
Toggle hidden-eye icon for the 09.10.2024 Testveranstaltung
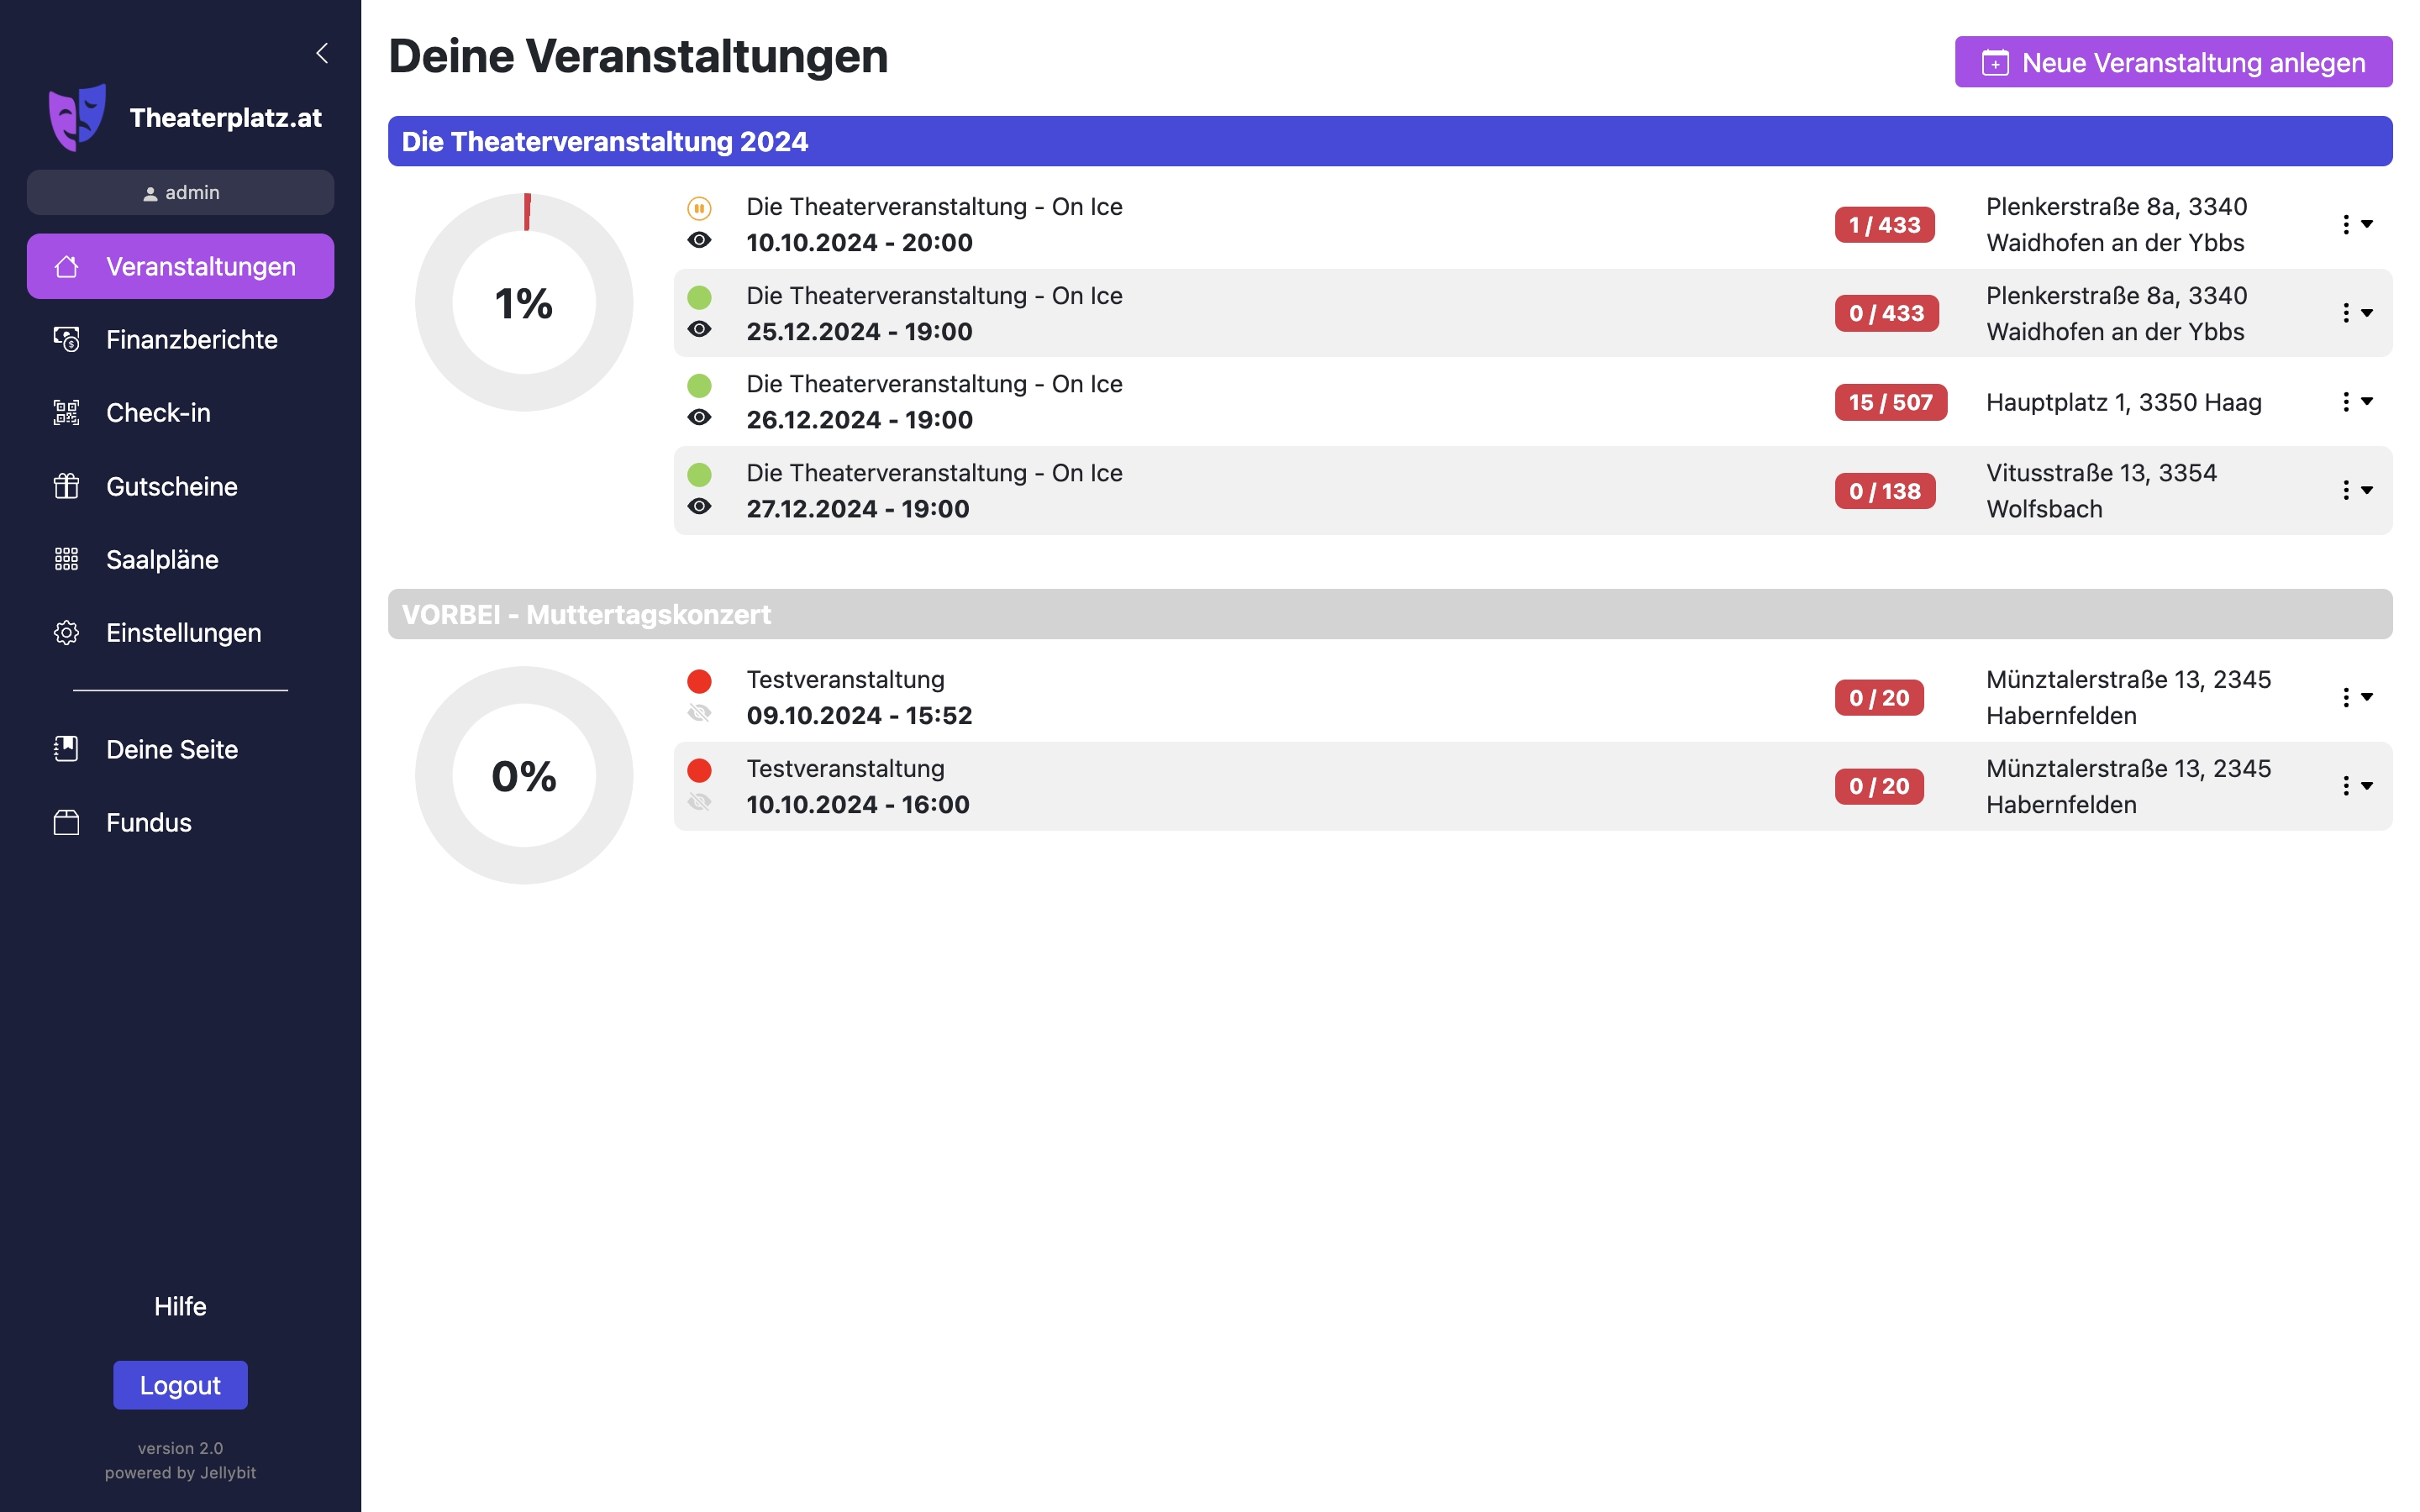pos(699,713)
